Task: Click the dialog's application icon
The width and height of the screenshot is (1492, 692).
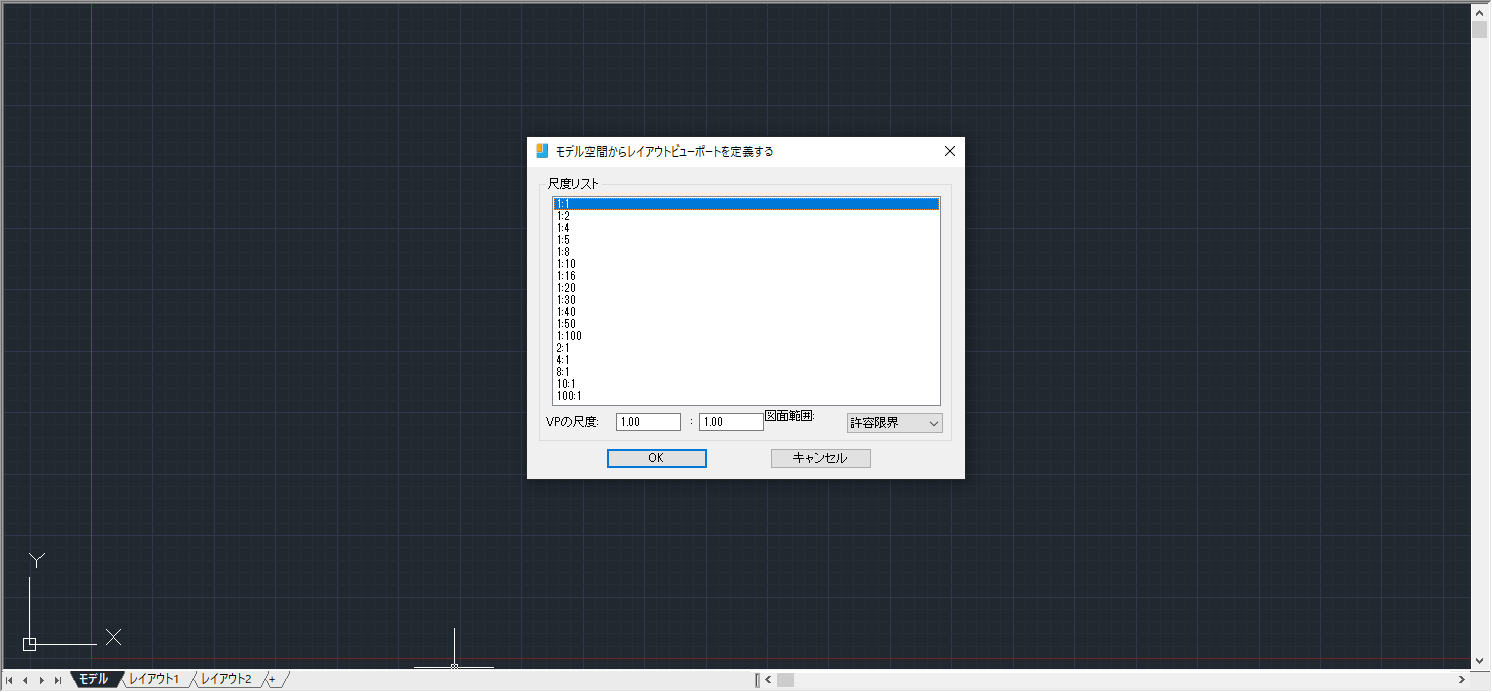Action: click(542, 151)
